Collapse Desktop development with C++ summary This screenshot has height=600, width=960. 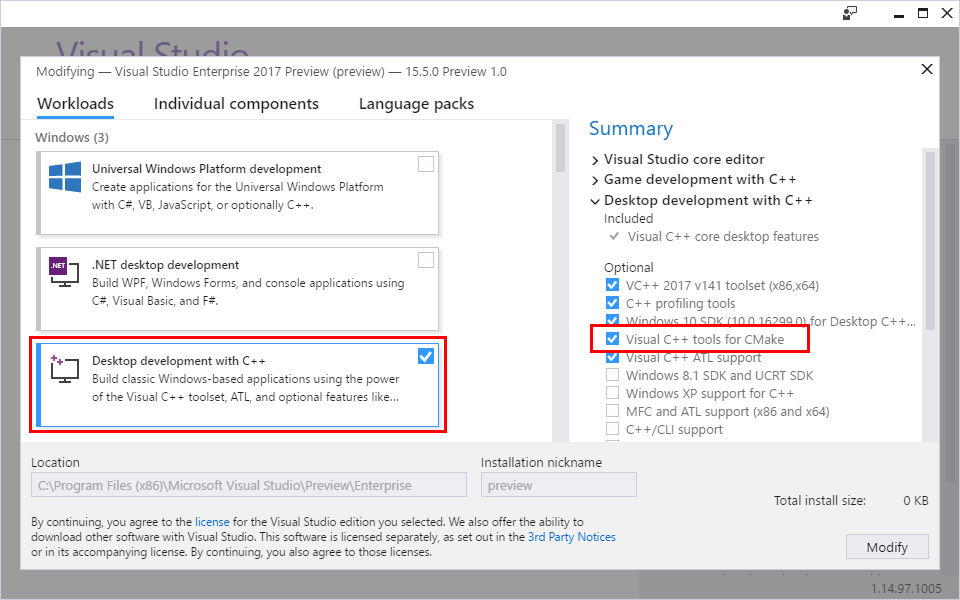click(594, 201)
